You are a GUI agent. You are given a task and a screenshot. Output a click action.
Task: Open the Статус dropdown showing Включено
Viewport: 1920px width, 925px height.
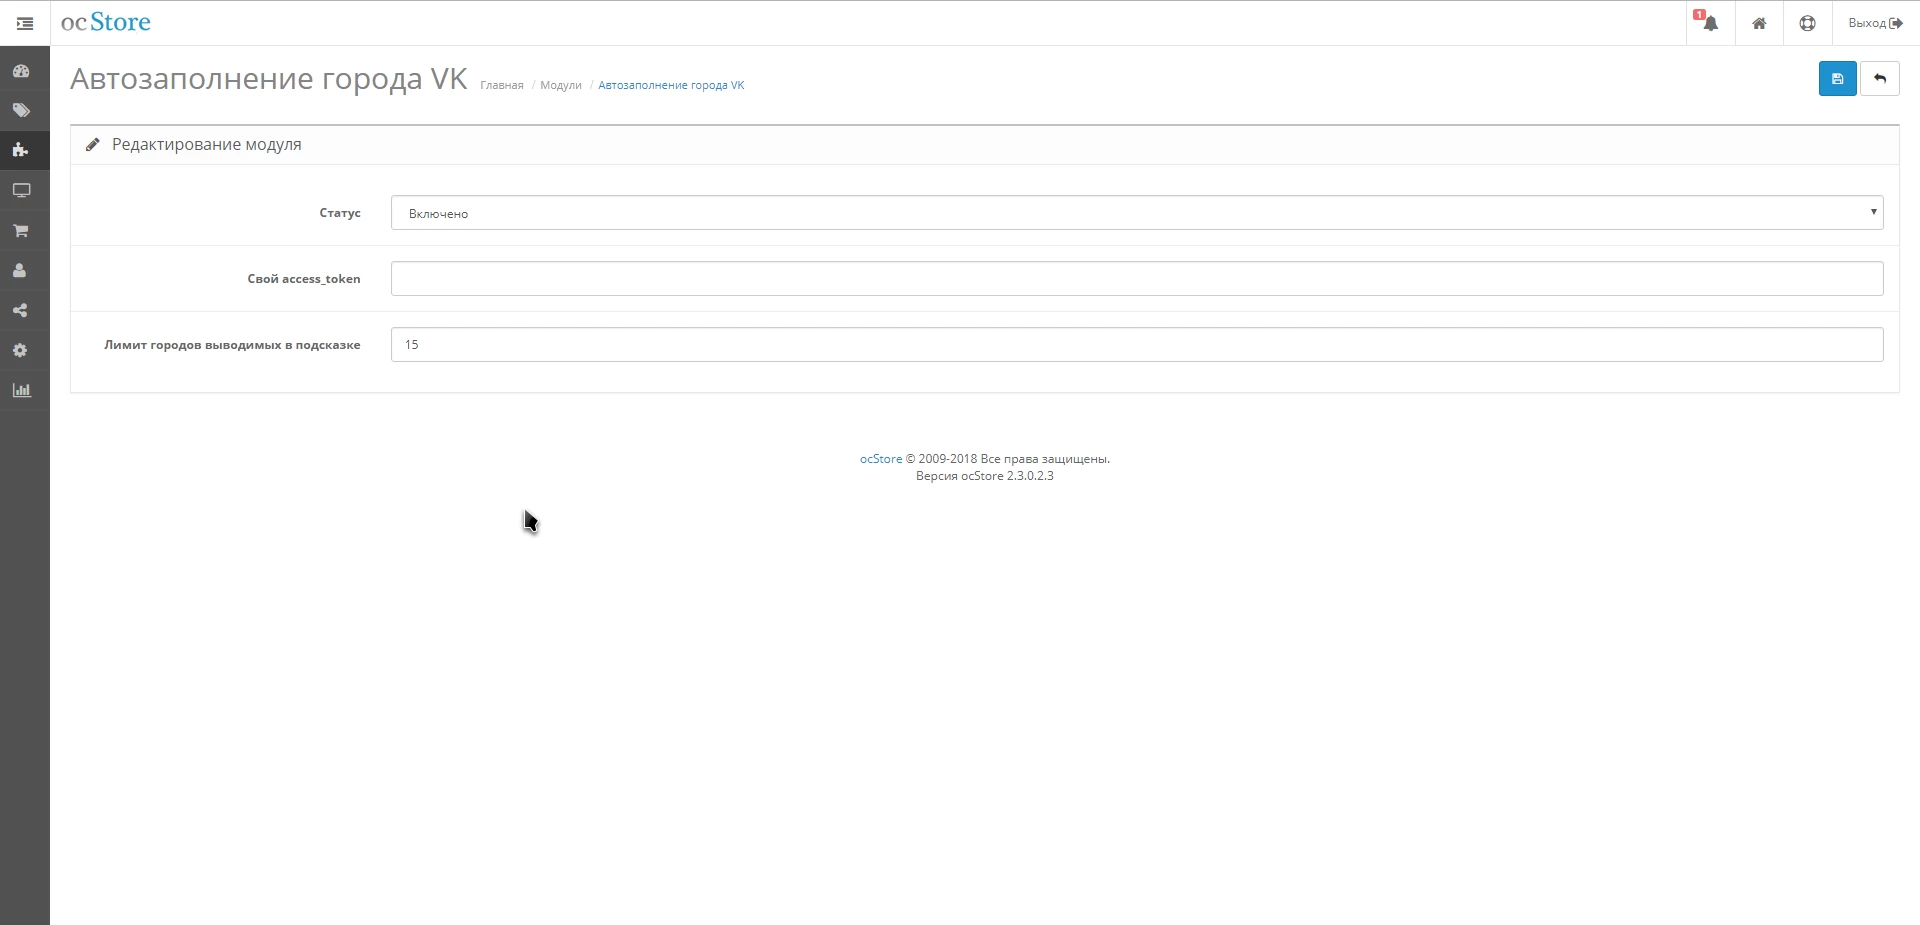1137,213
